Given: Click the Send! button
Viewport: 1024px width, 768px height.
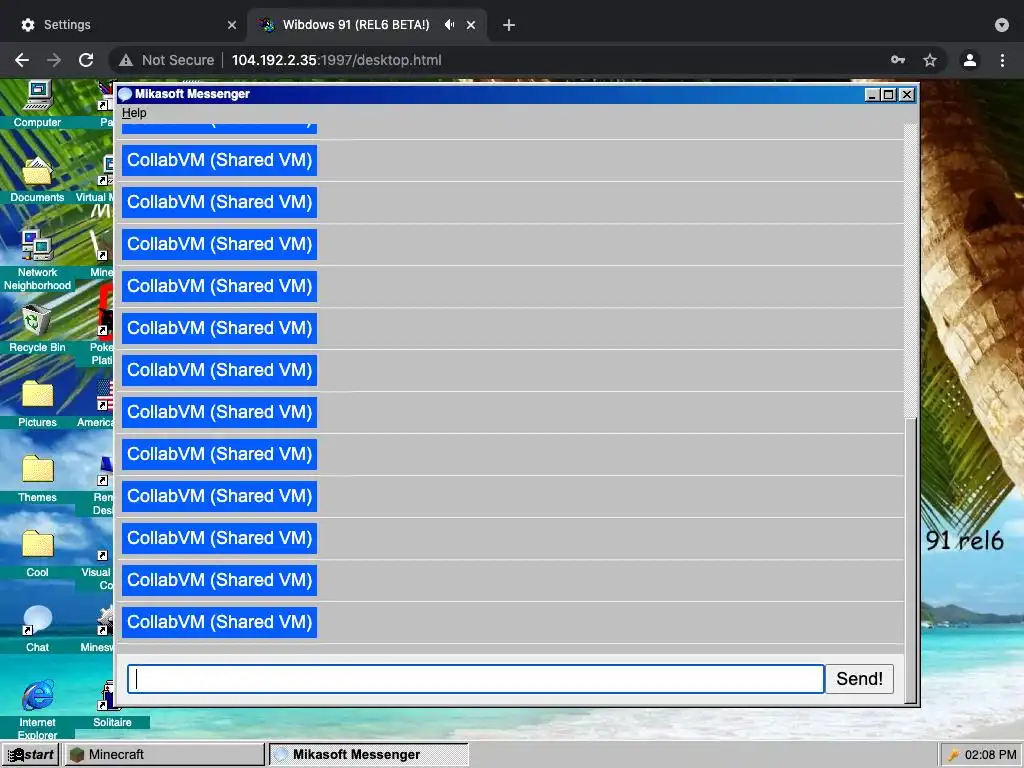Looking at the screenshot, I should (859, 679).
